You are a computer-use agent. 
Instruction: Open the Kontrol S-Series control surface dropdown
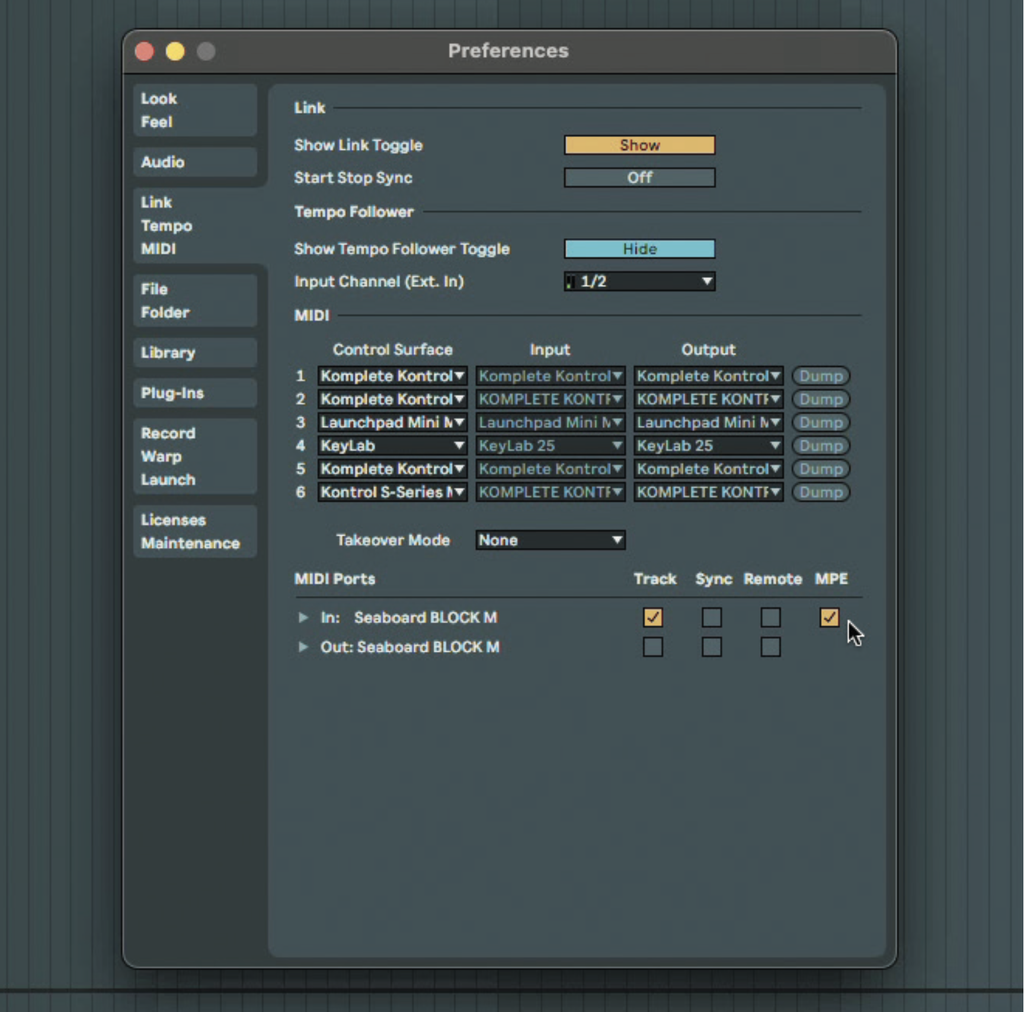[392, 492]
